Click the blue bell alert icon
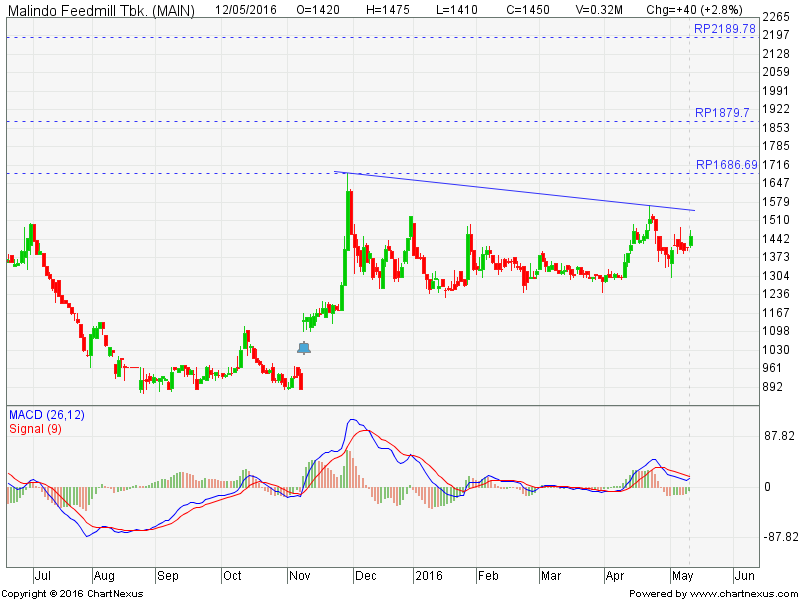The width and height of the screenshot is (800, 600). point(304,348)
